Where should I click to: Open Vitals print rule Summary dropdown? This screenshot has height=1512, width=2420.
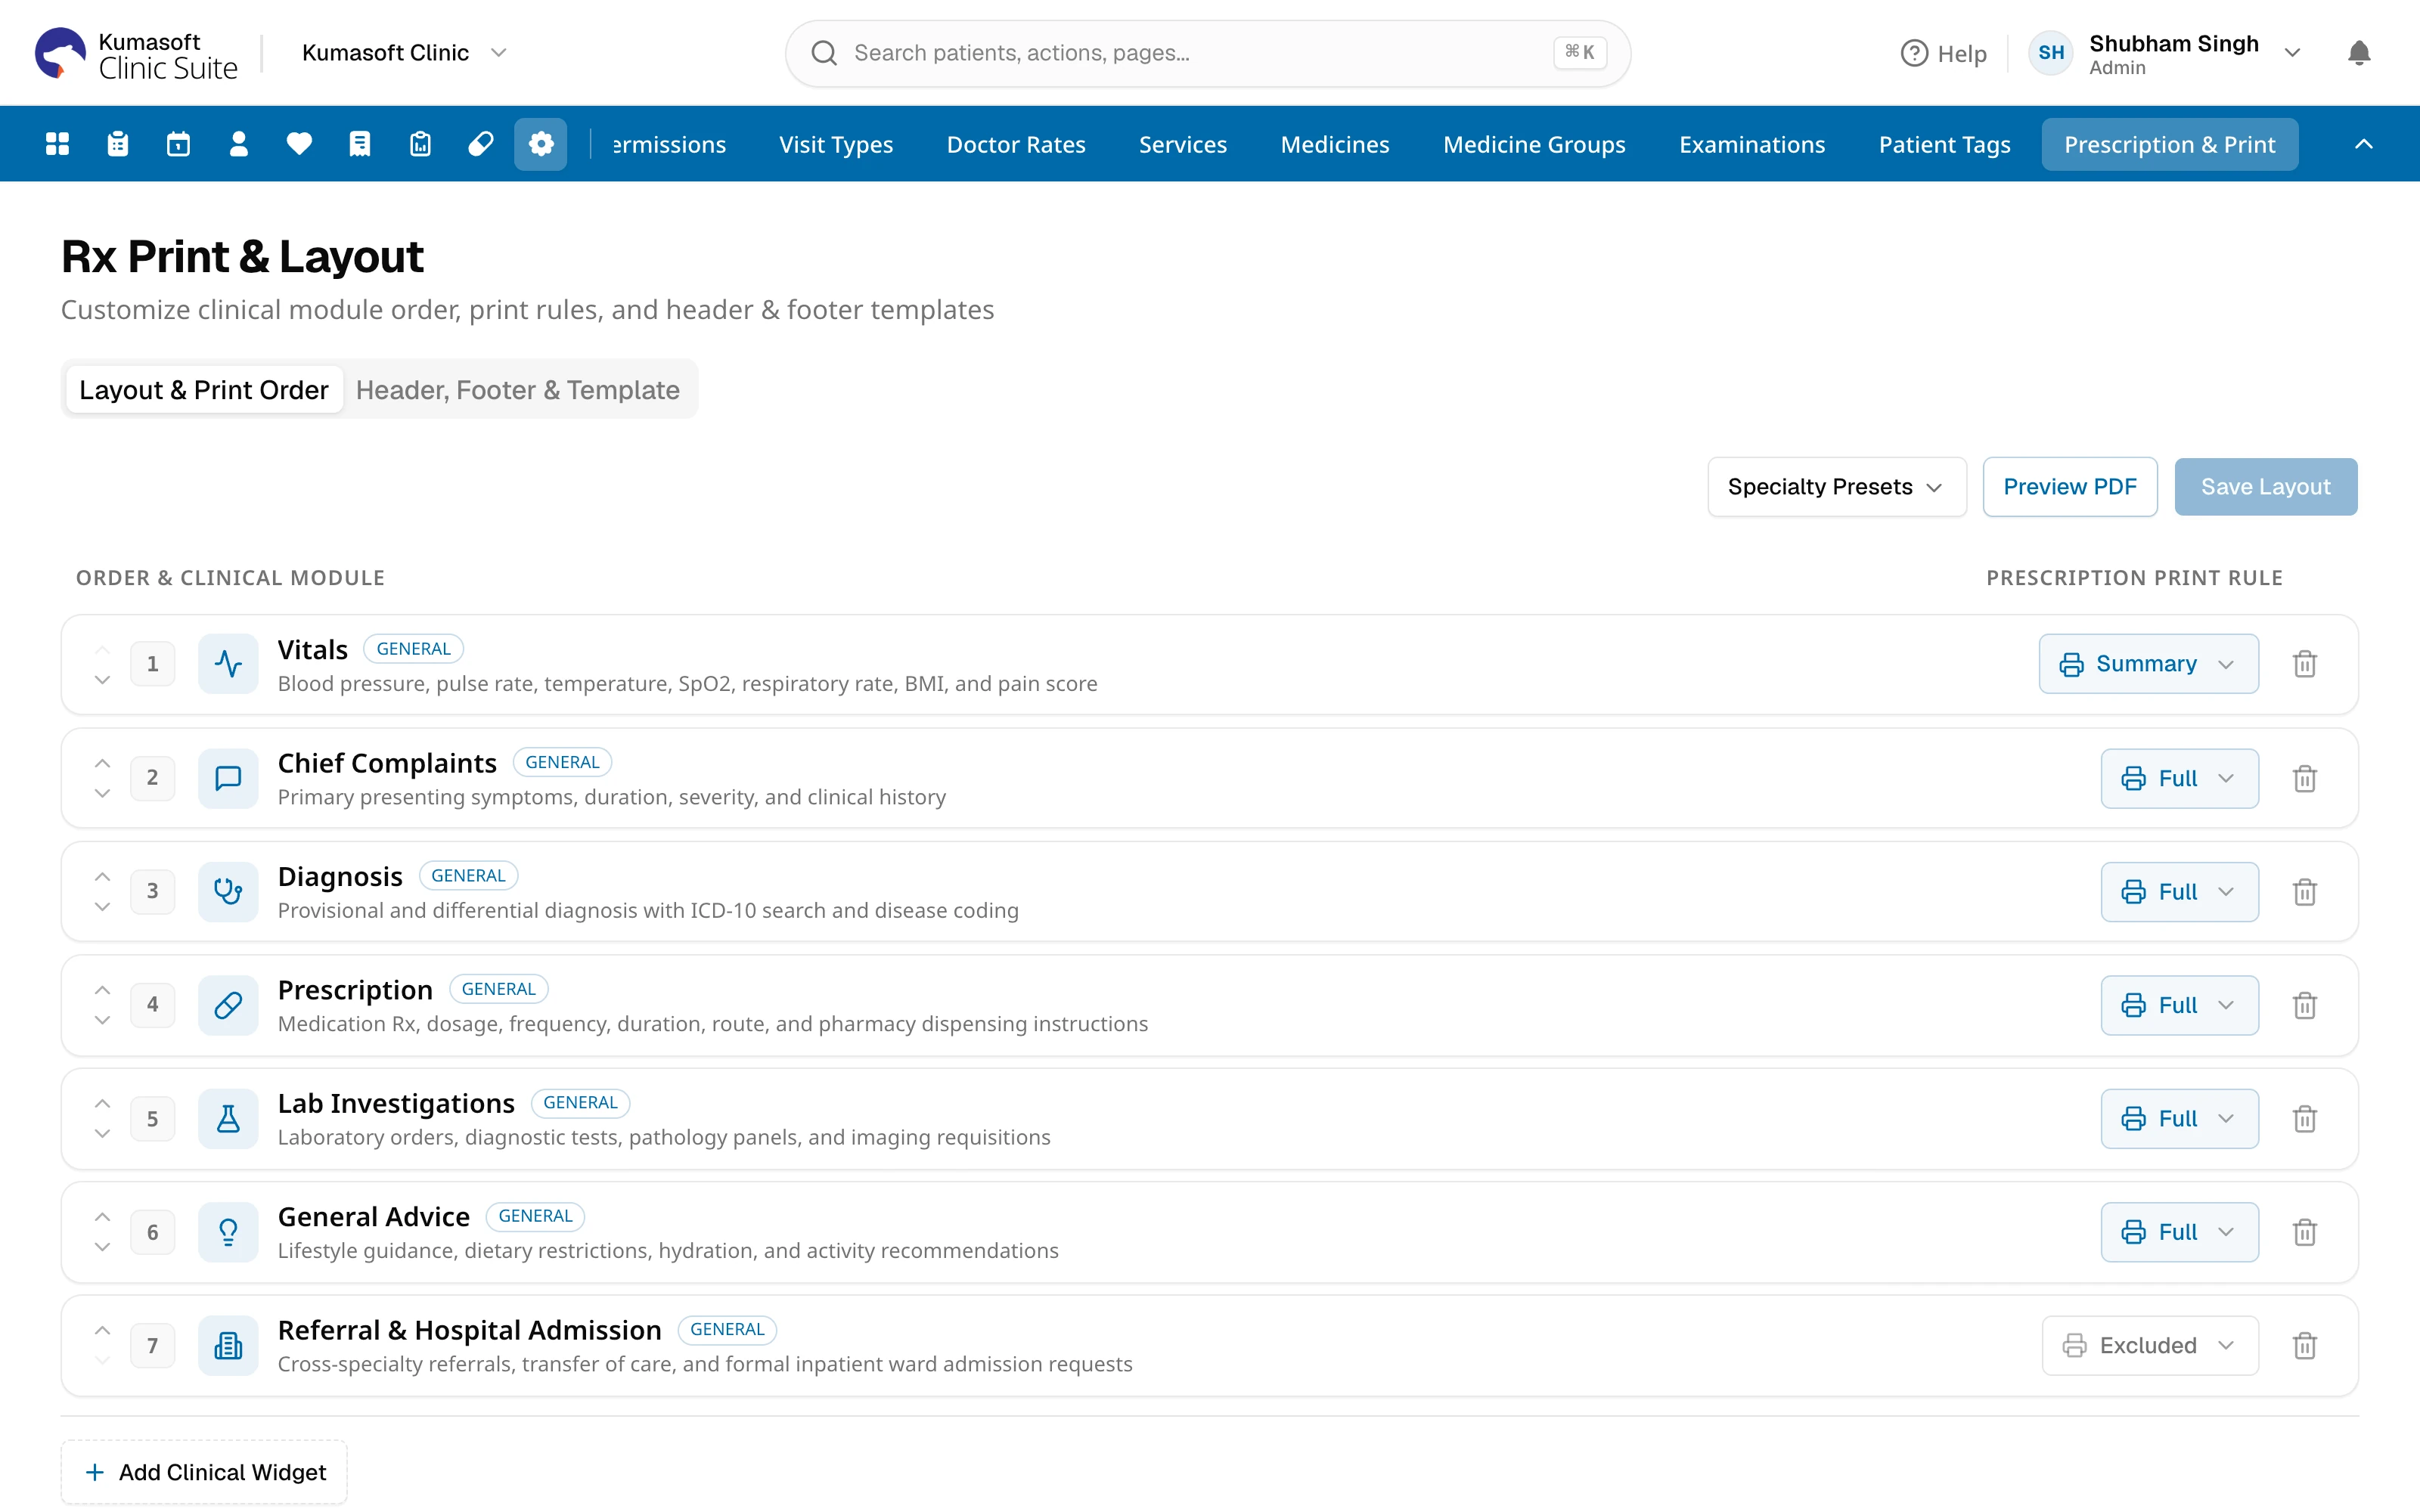[2148, 664]
